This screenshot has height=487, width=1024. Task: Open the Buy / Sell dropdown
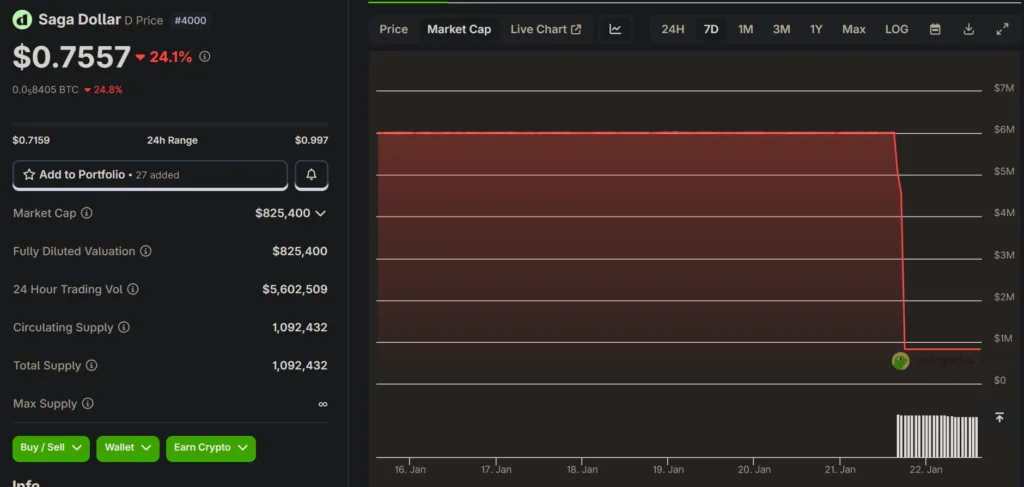pyautogui.click(x=51, y=448)
